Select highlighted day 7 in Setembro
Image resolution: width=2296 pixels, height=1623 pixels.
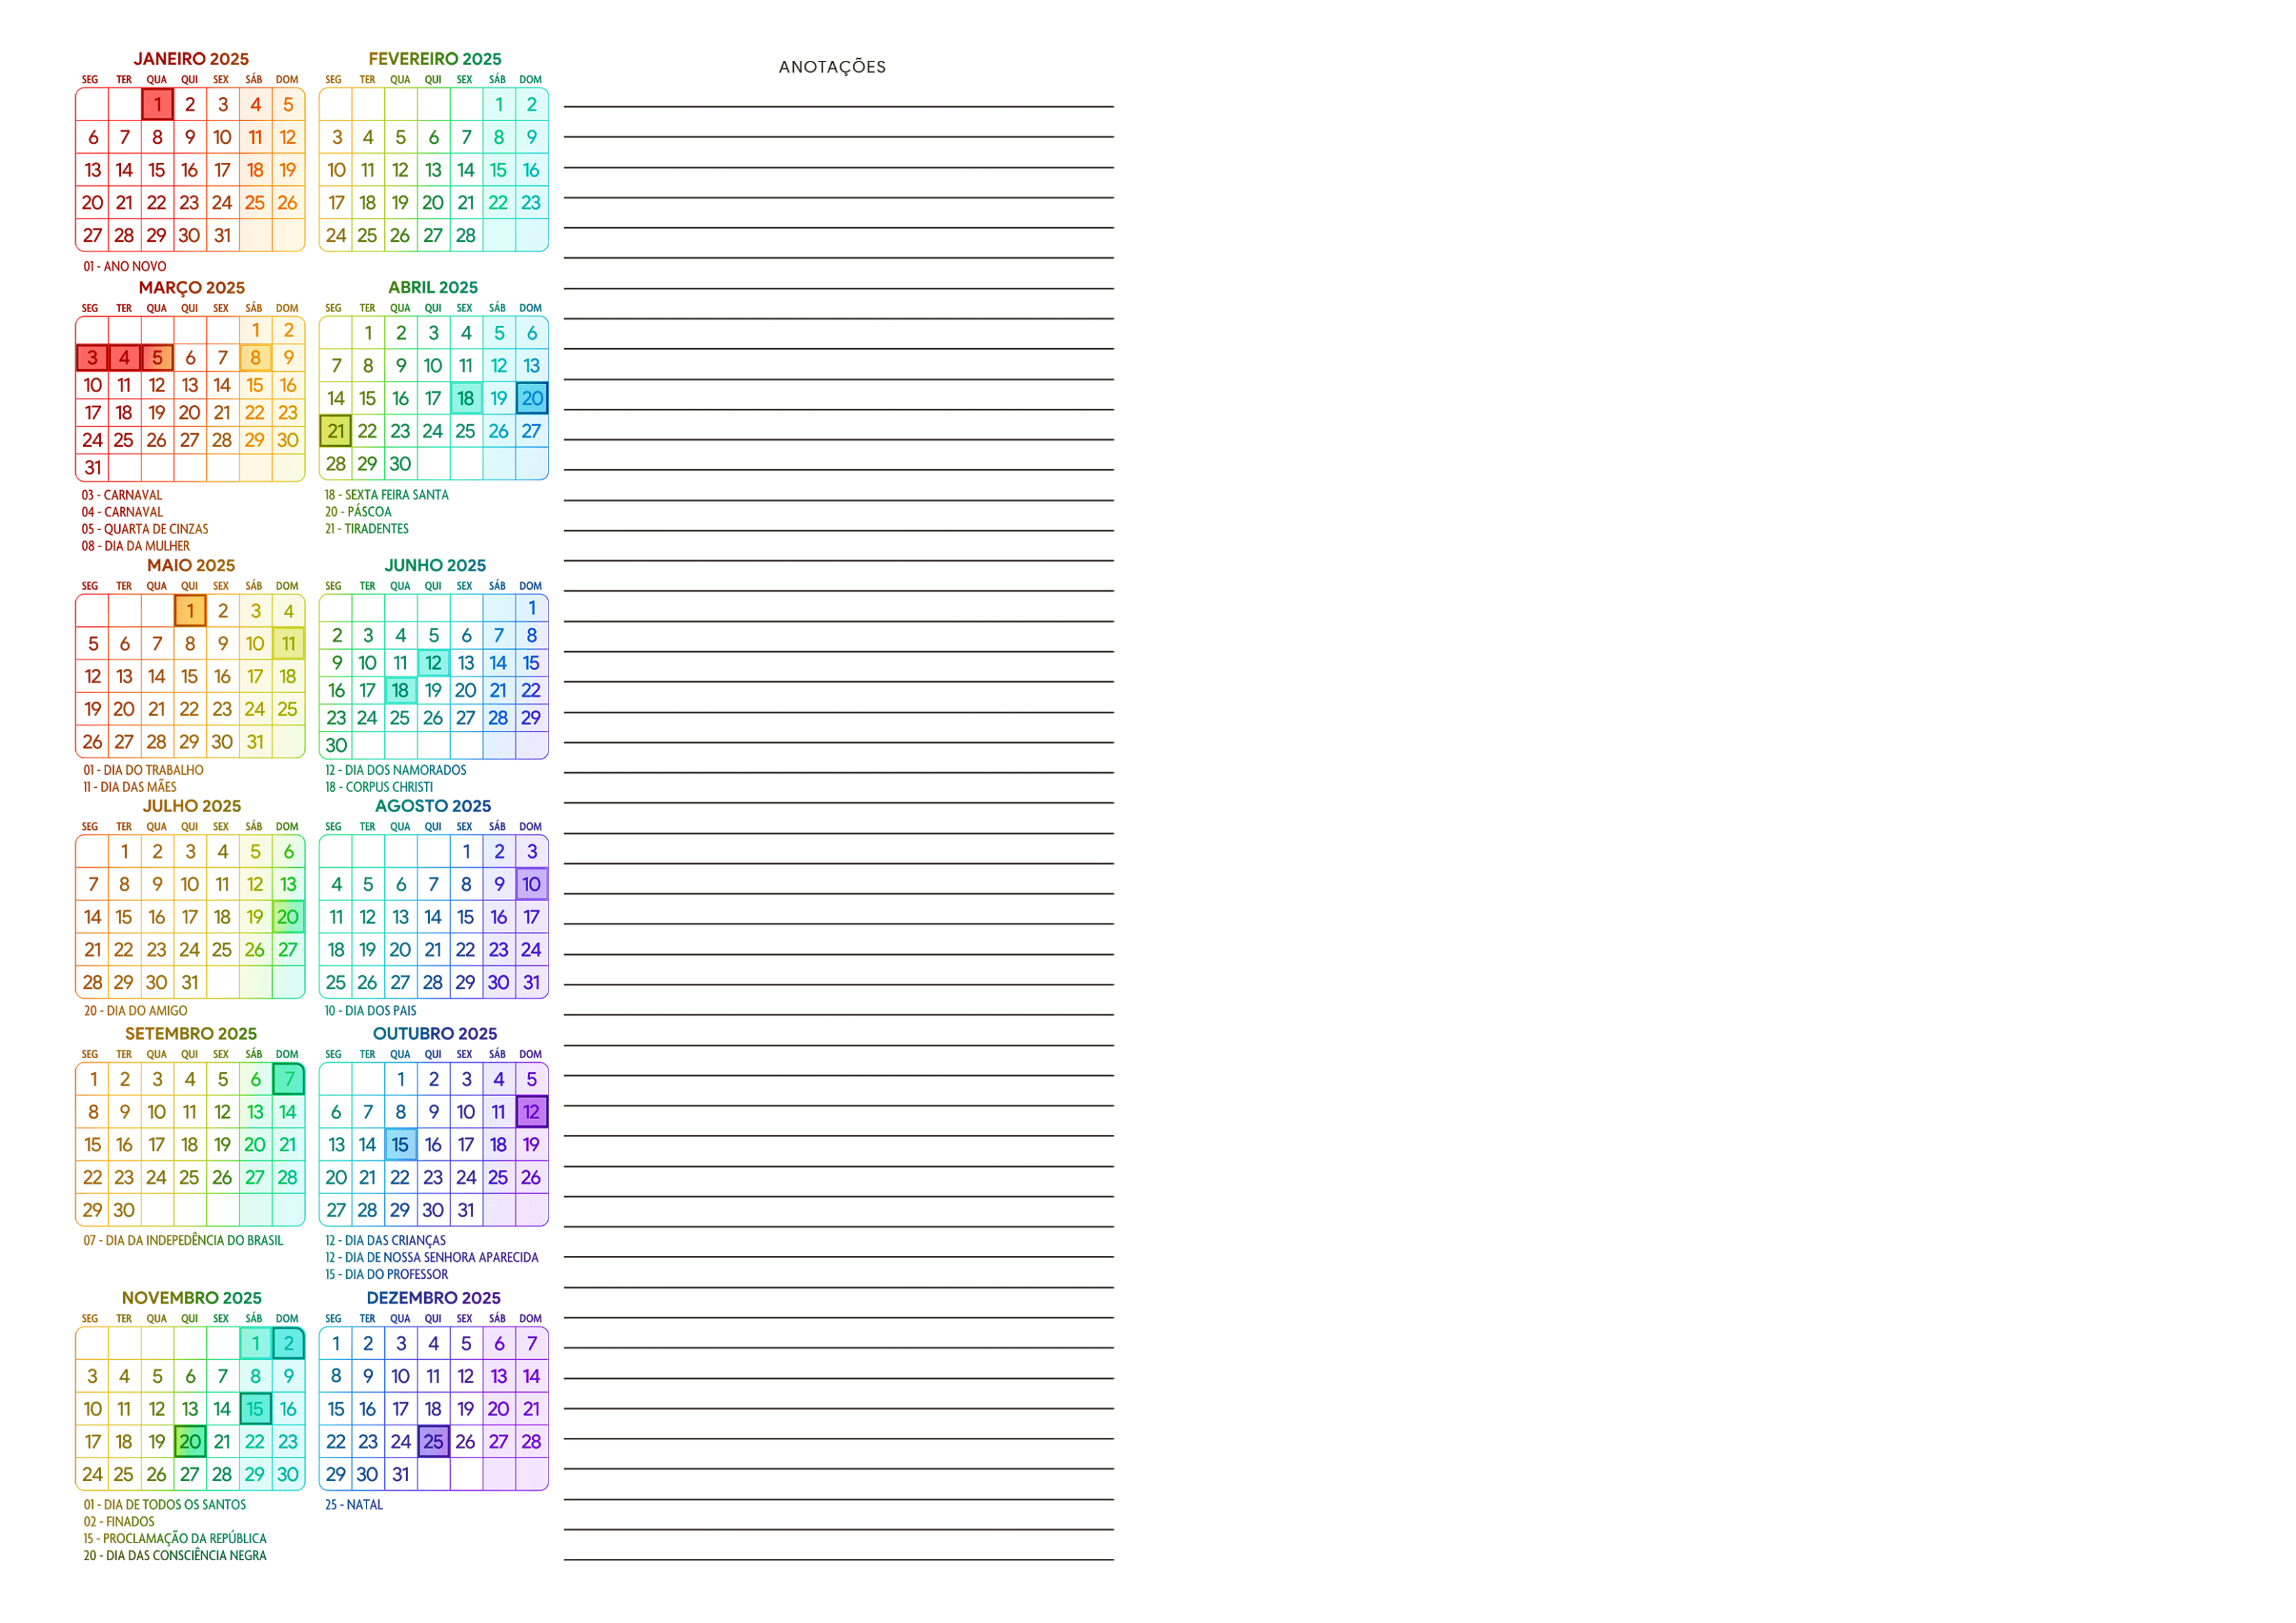[x=288, y=1079]
